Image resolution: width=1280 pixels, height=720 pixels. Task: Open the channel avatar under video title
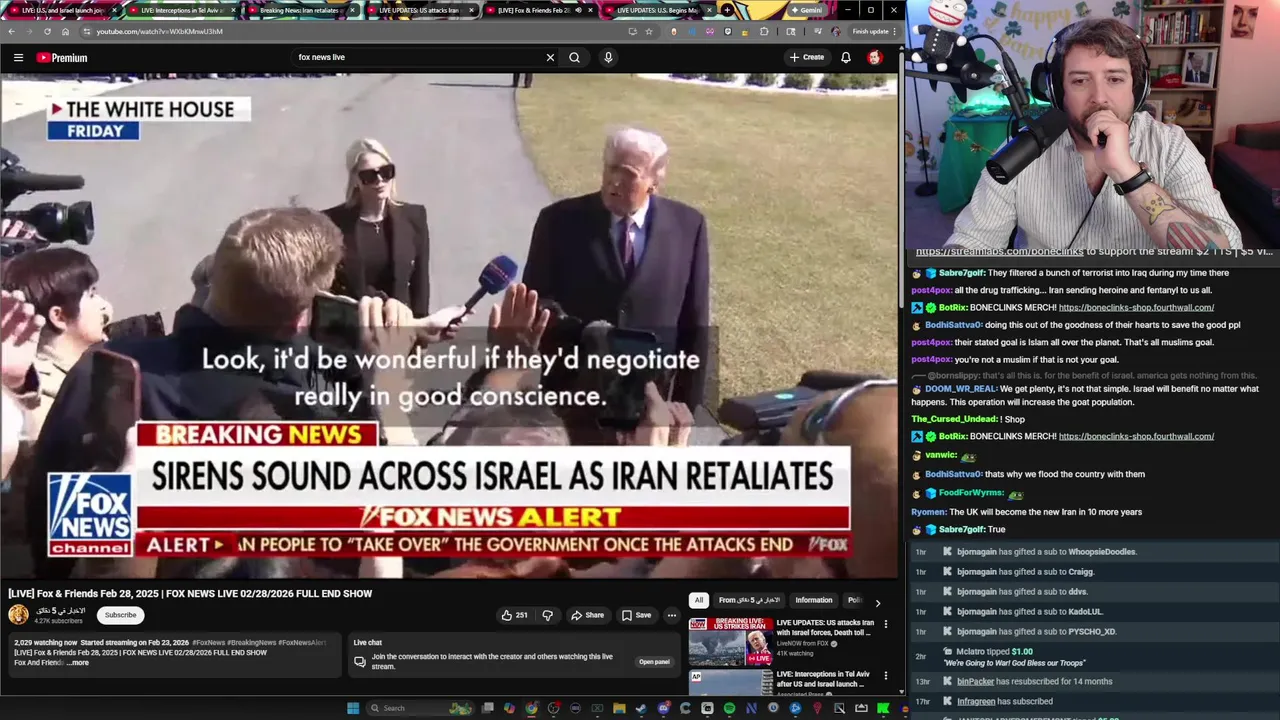pos(19,615)
